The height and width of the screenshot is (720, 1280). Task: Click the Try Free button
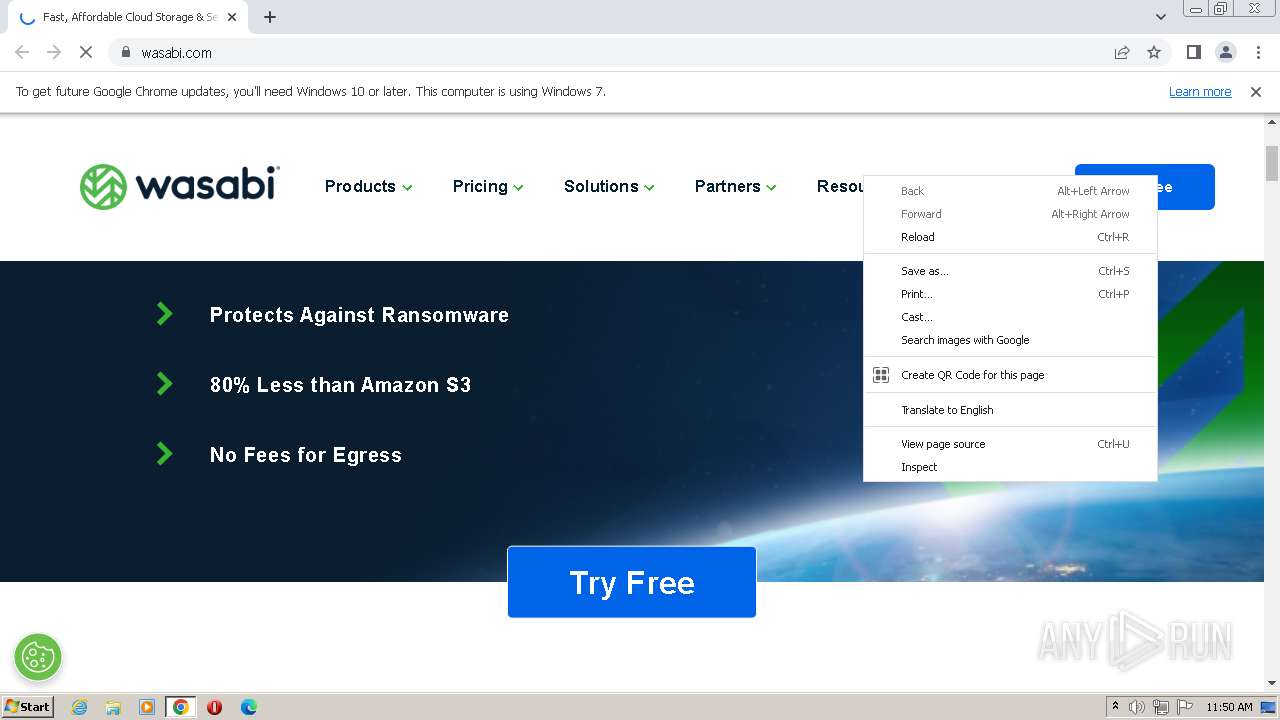coord(632,582)
